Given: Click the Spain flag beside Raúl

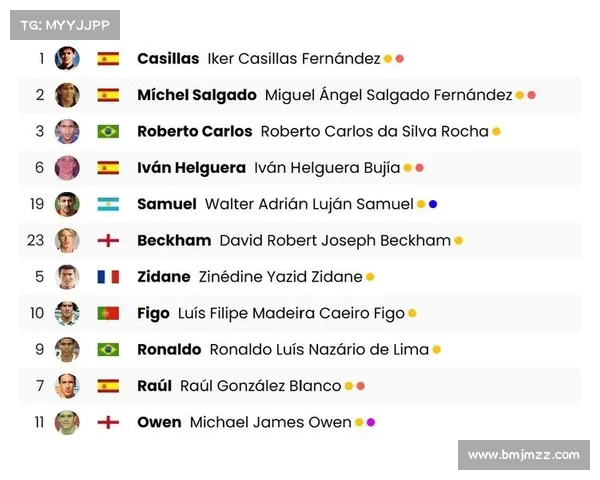Looking at the screenshot, I should (108, 386).
